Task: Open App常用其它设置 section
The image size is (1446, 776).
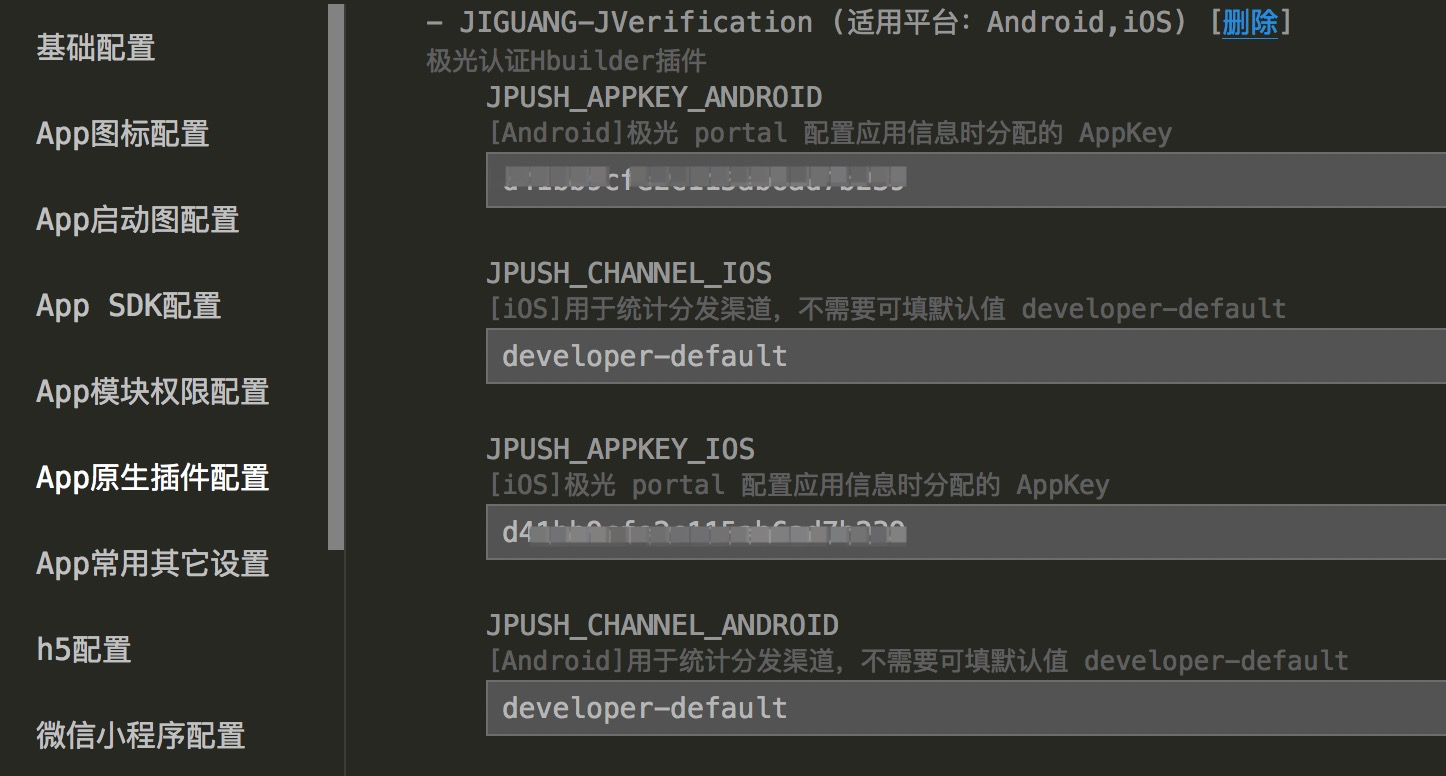Action: (x=153, y=563)
